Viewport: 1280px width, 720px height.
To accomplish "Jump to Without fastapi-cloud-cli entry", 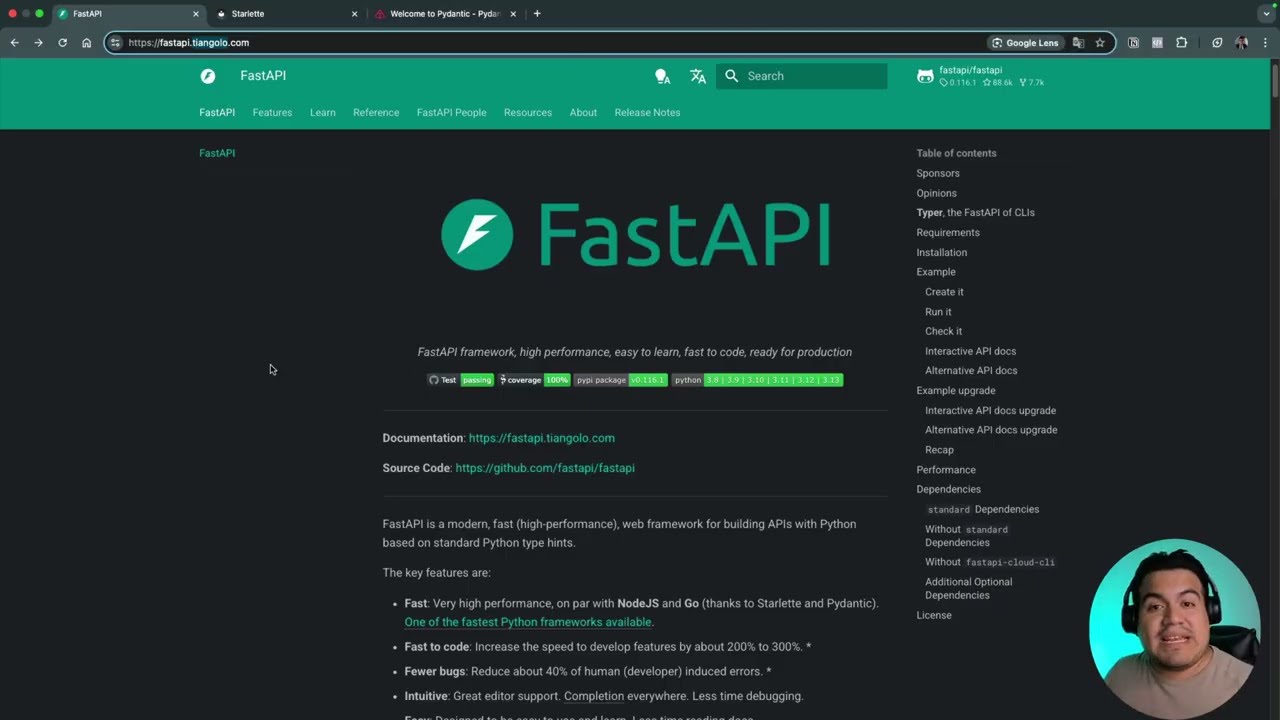I will pyautogui.click(x=990, y=562).
